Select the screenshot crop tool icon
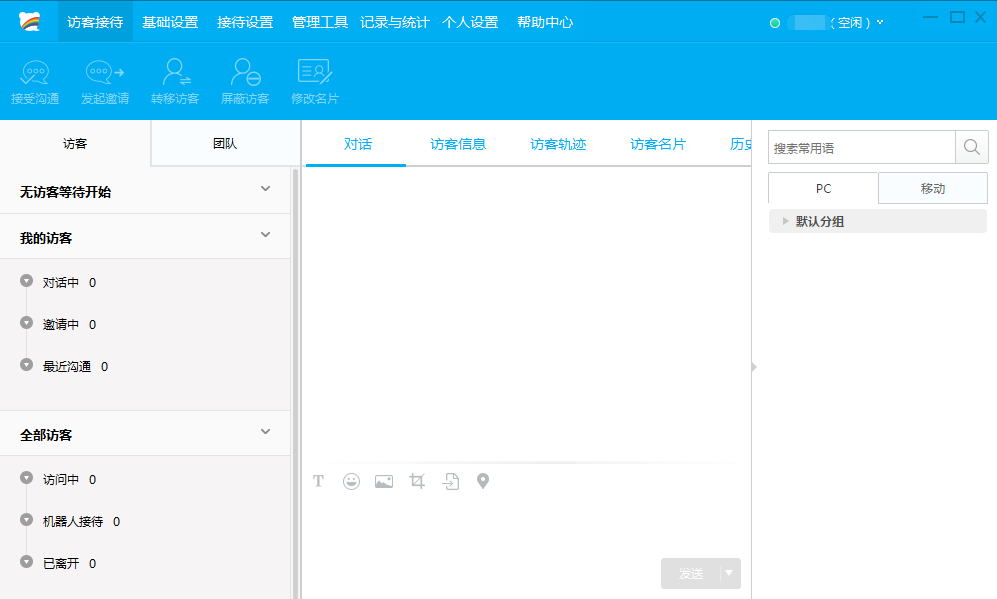Screen dimensions: 997x599 [417, 481]
